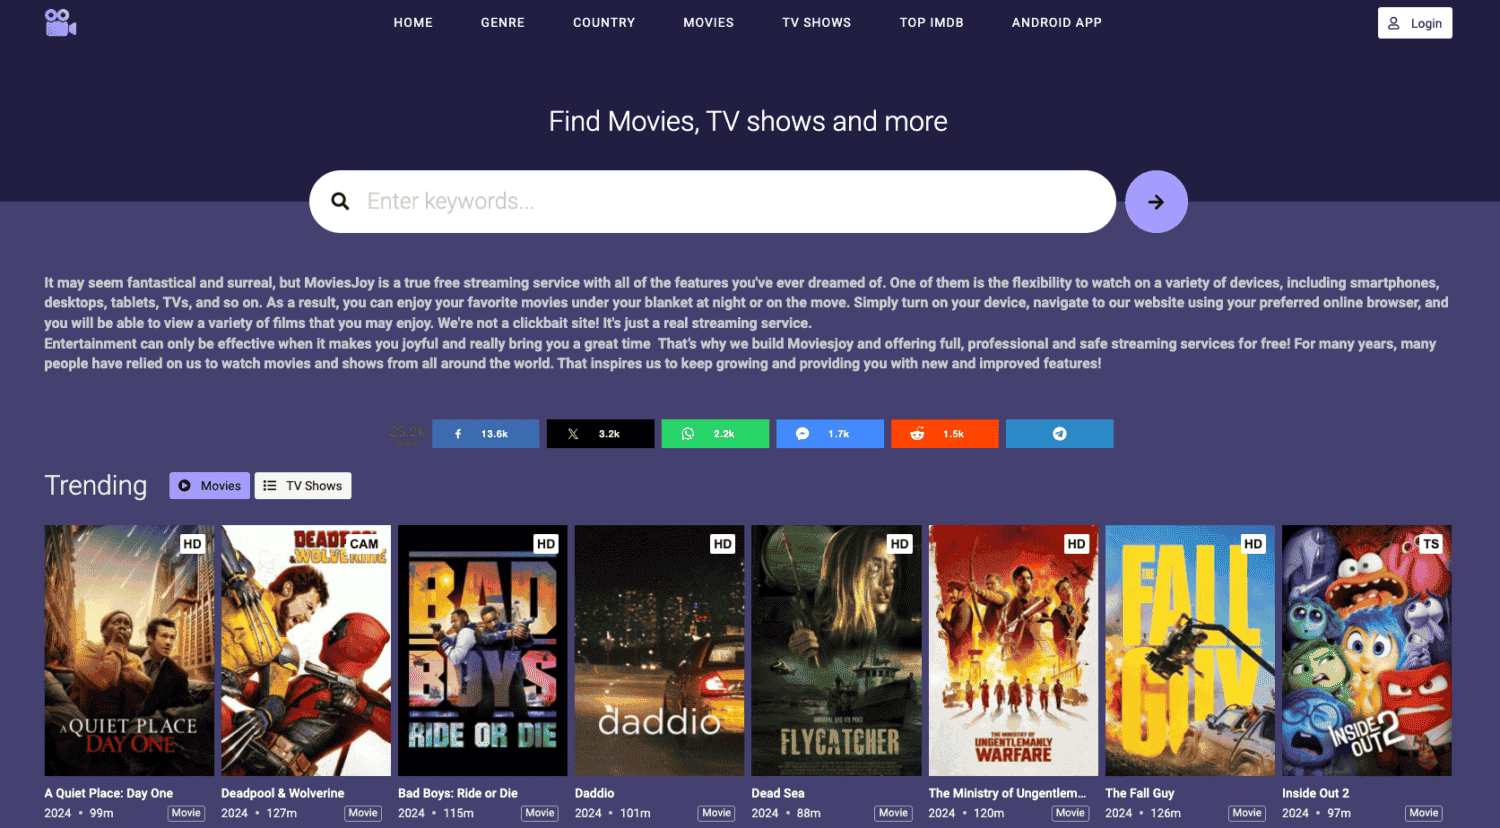This screenshot has height=828, width=1500.
Task: Open the movie titled Daddio
Action: [x=659, y=650]
